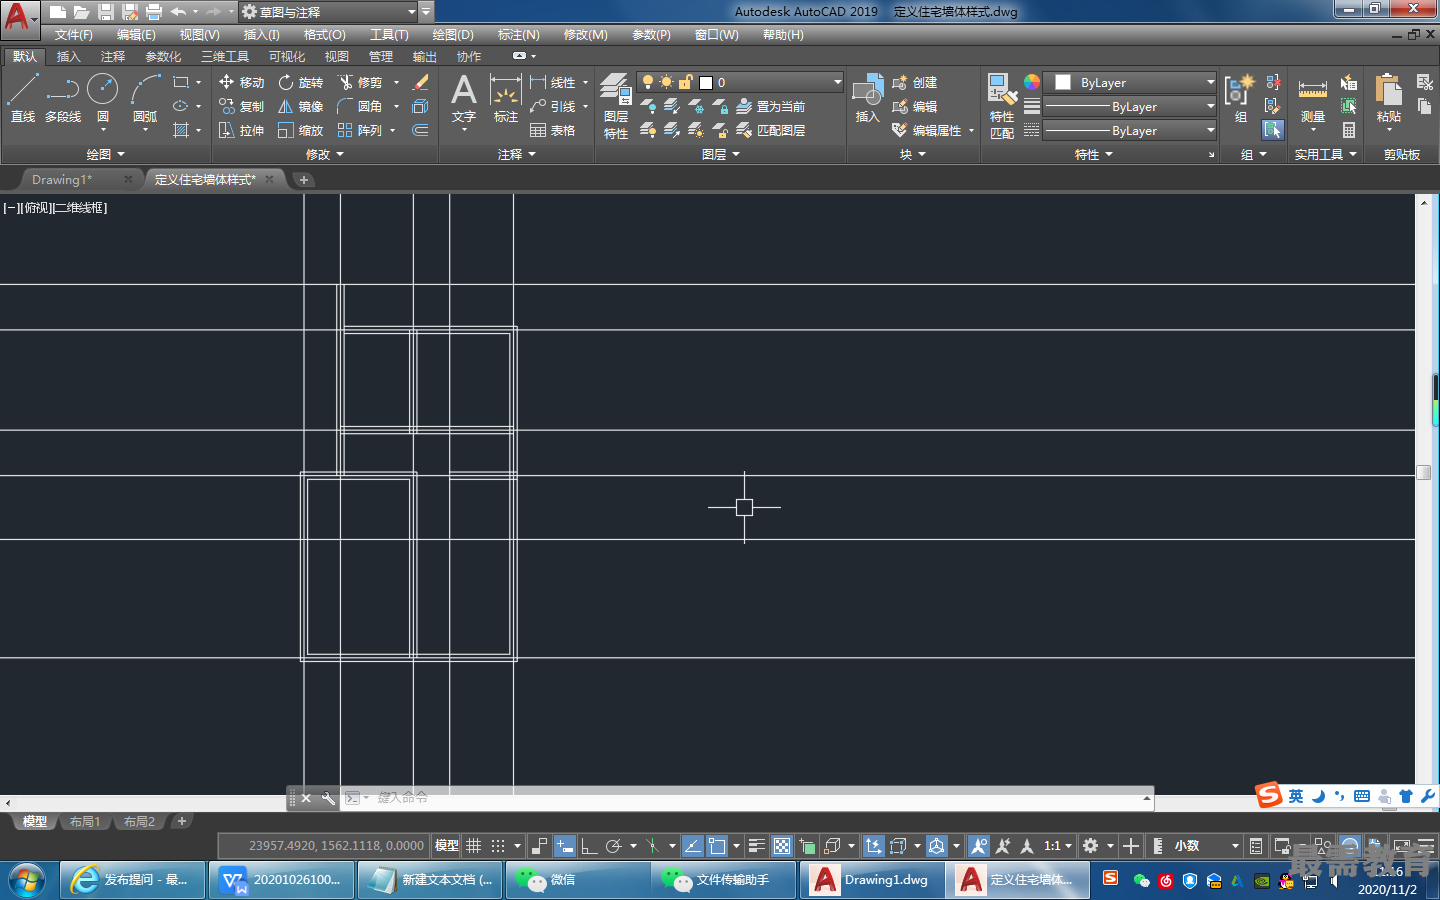
Task: Insert a Table (表格)
Action: (x=552, y=130)
